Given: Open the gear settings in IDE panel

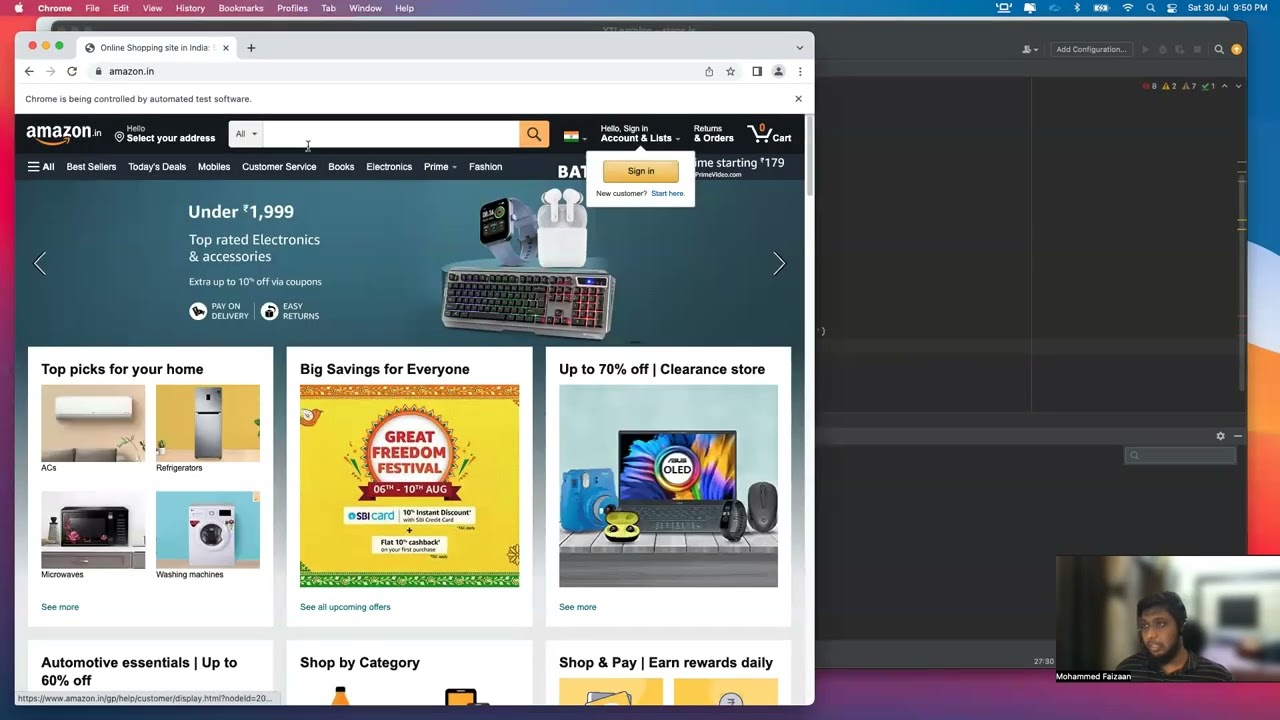Looking at the screenshot, I should (x=1220, y=436).
